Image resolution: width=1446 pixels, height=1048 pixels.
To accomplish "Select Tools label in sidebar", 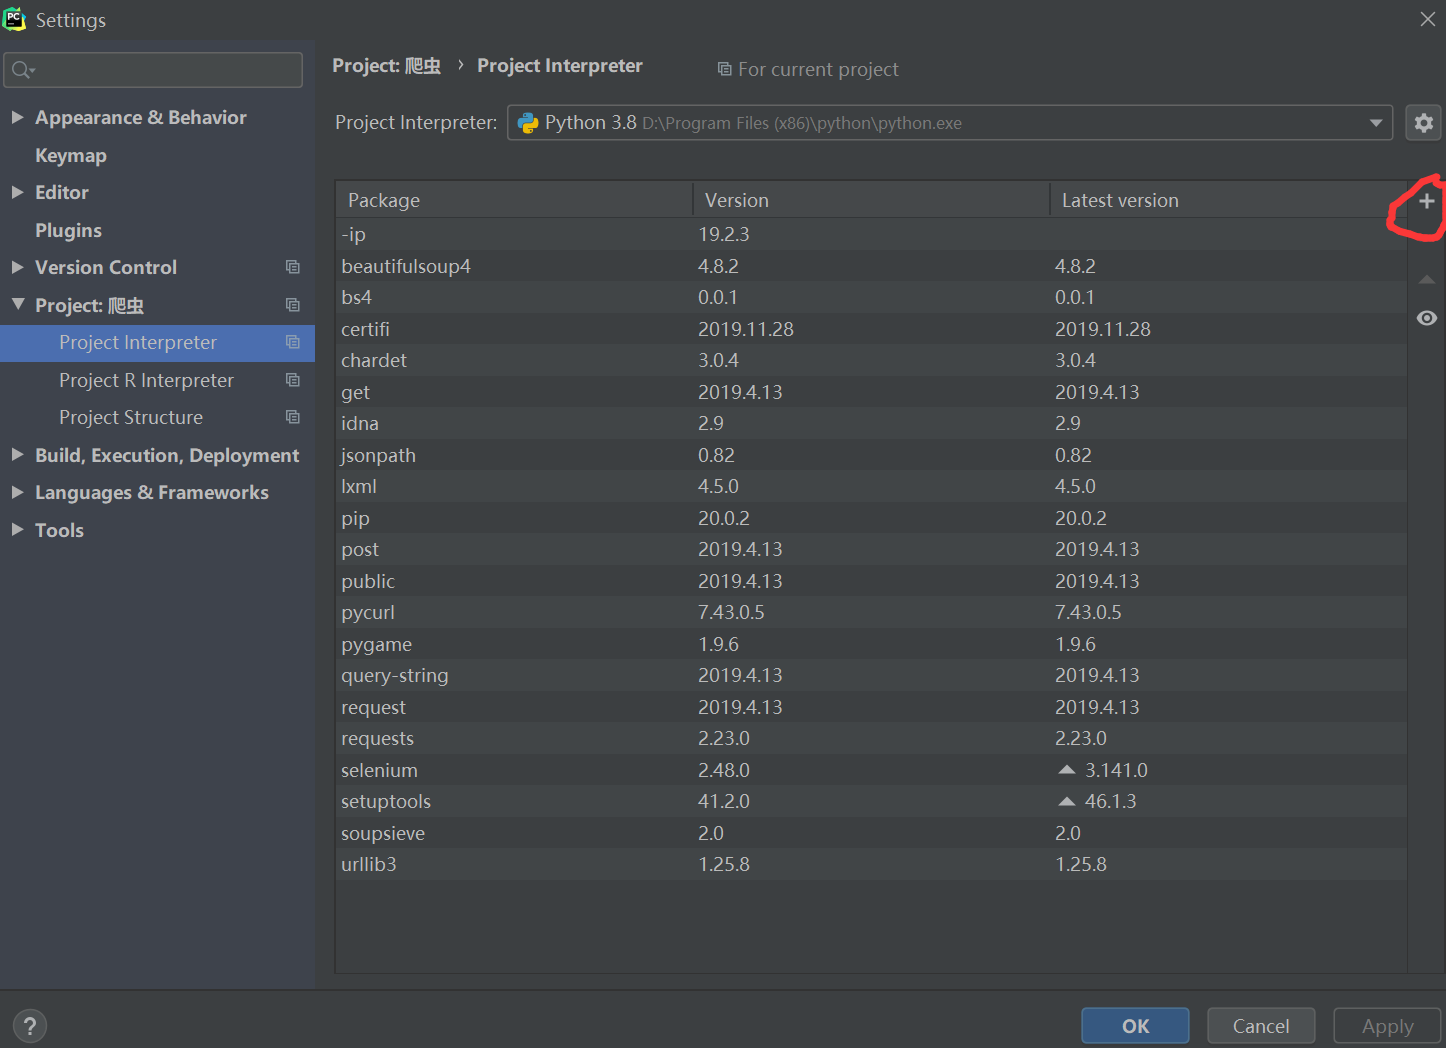I will (59, 530).
